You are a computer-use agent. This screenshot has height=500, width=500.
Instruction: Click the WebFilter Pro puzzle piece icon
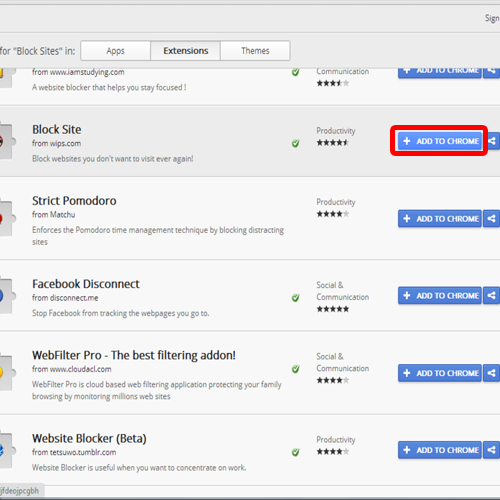(x=7, y=372)
